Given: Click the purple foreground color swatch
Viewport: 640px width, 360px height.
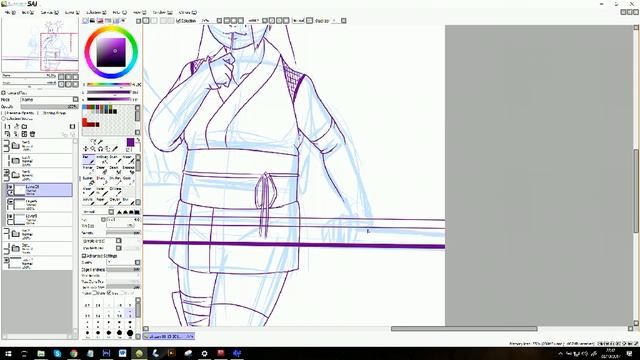Looking at the screenshot, I should click(x=130, y=142).
